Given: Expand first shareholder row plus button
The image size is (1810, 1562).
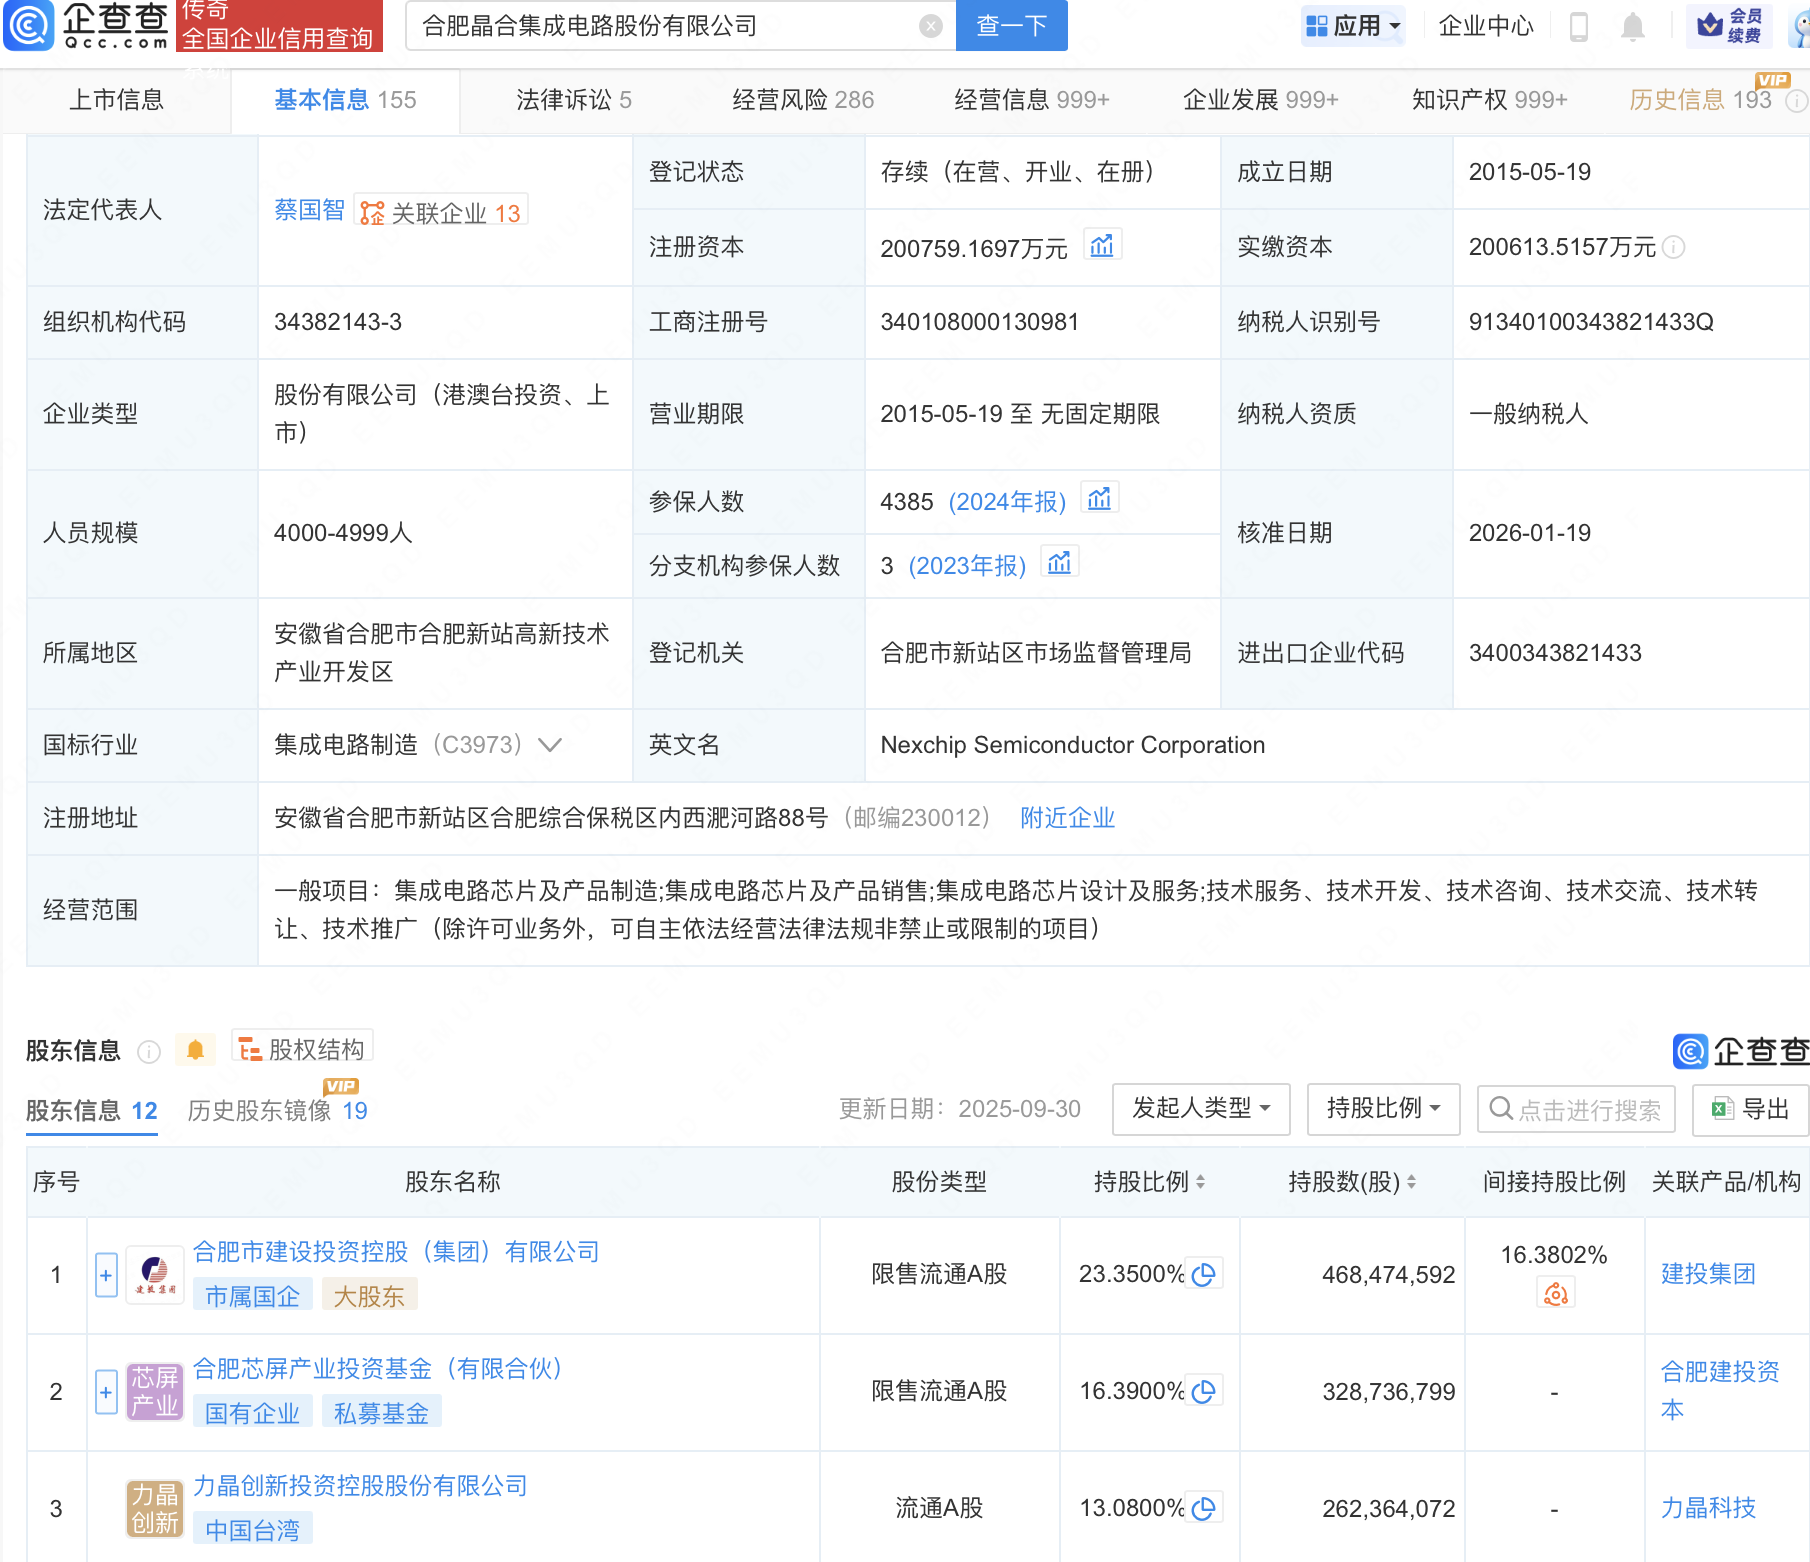Looking at the screenshot, I should [x=106, y=1275].
